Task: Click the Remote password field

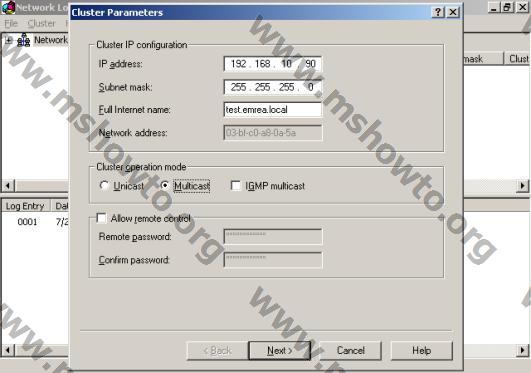Action: 273,236
